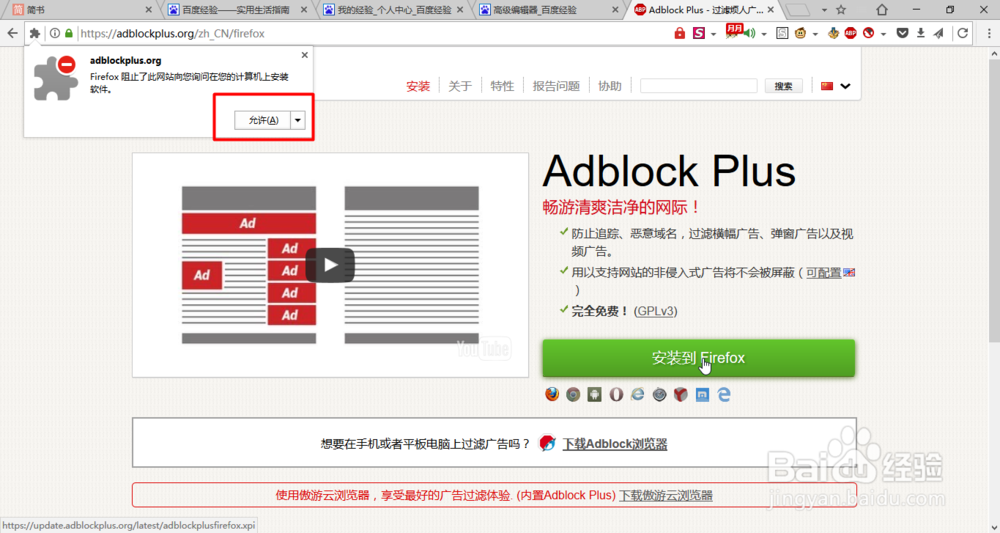Expand dropdown next to pink S extension
This screenshot has height=533, width=1000.
pos(713,34)
